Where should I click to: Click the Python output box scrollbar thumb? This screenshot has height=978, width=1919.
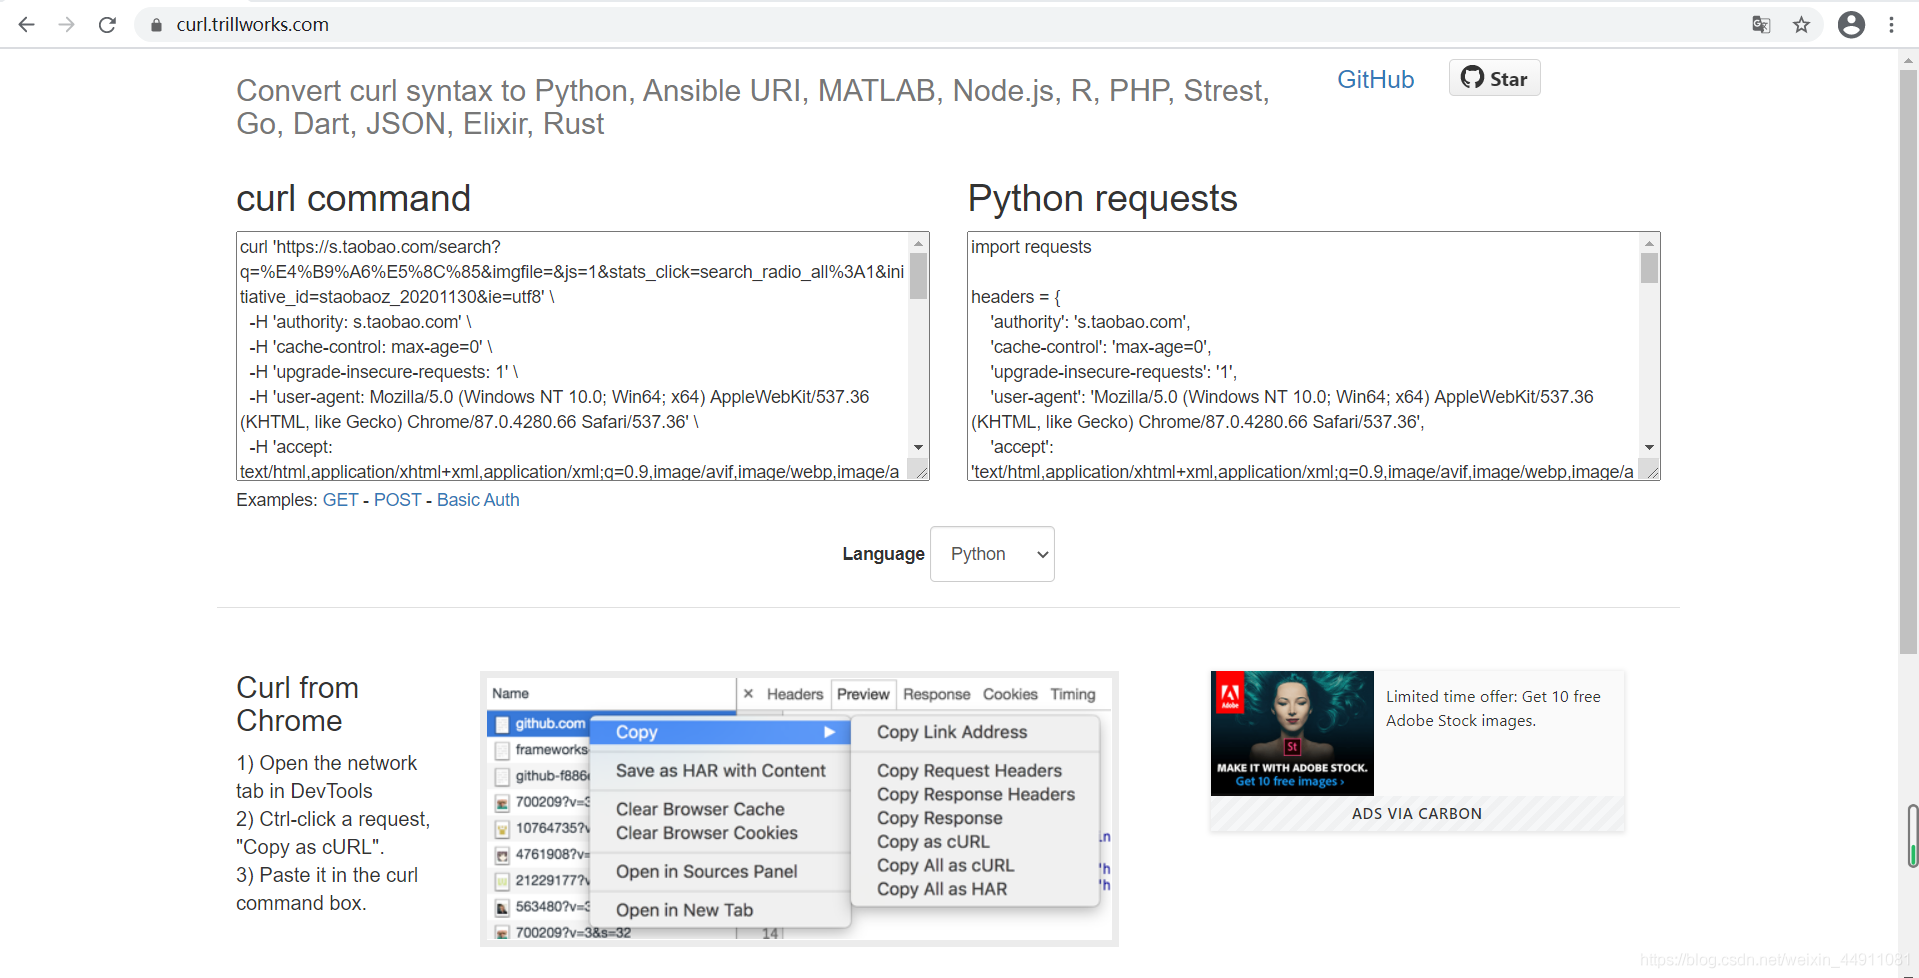pos(1649,268)
